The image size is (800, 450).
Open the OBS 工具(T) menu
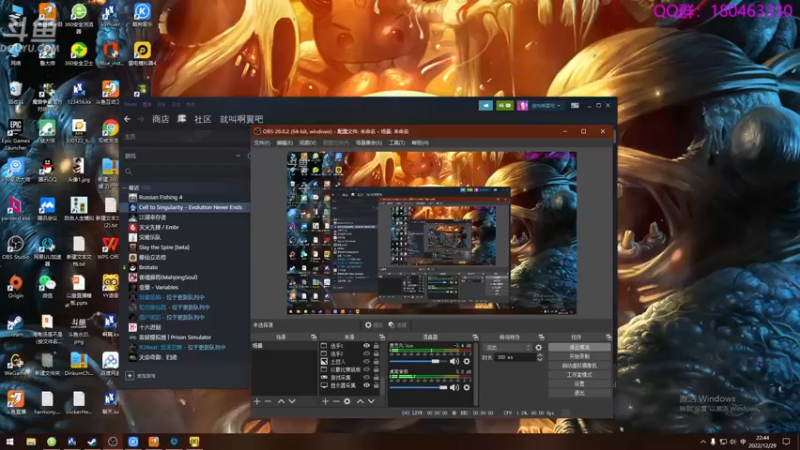tap(396, 143)
